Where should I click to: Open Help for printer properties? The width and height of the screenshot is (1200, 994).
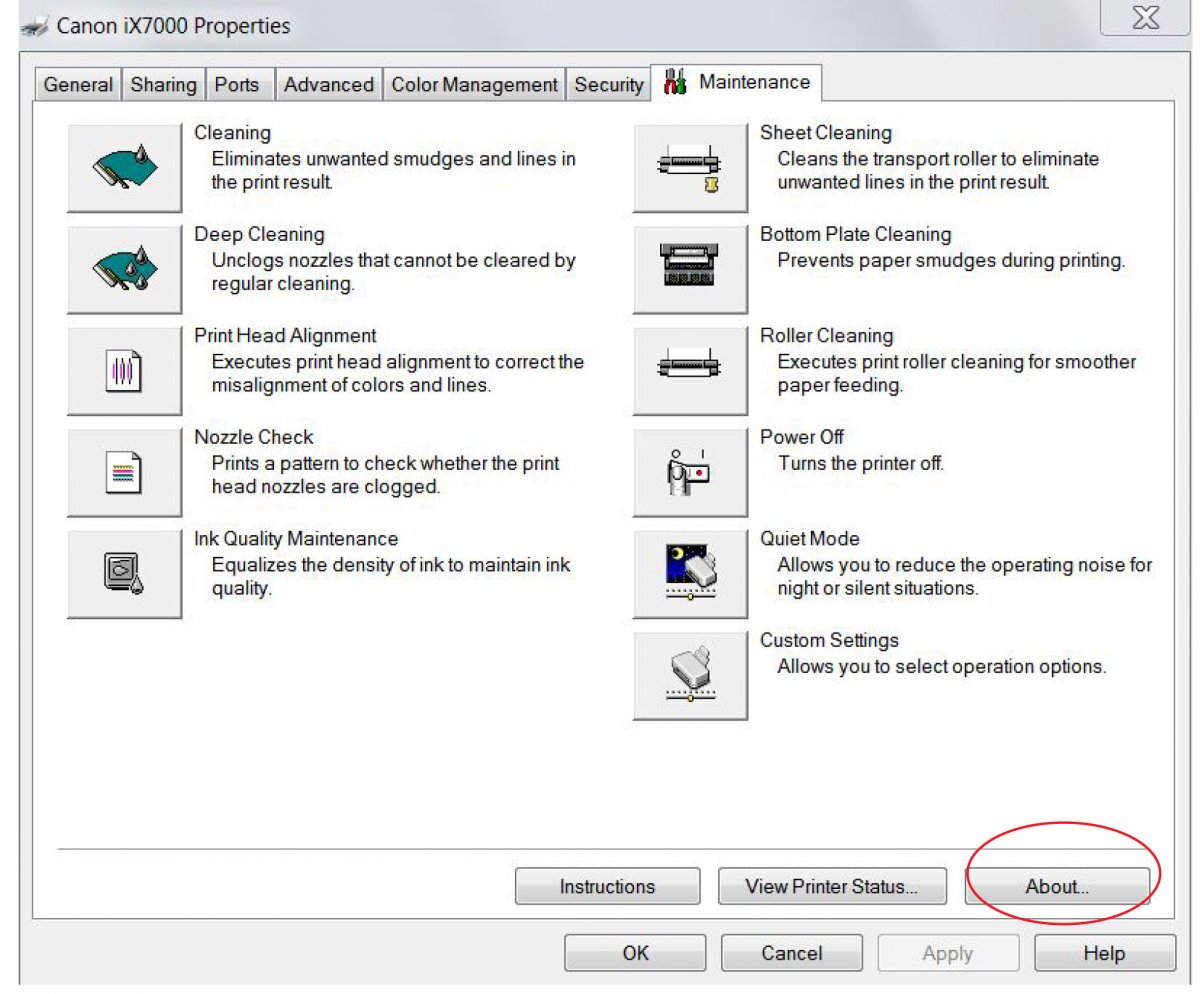(1104, 953)
